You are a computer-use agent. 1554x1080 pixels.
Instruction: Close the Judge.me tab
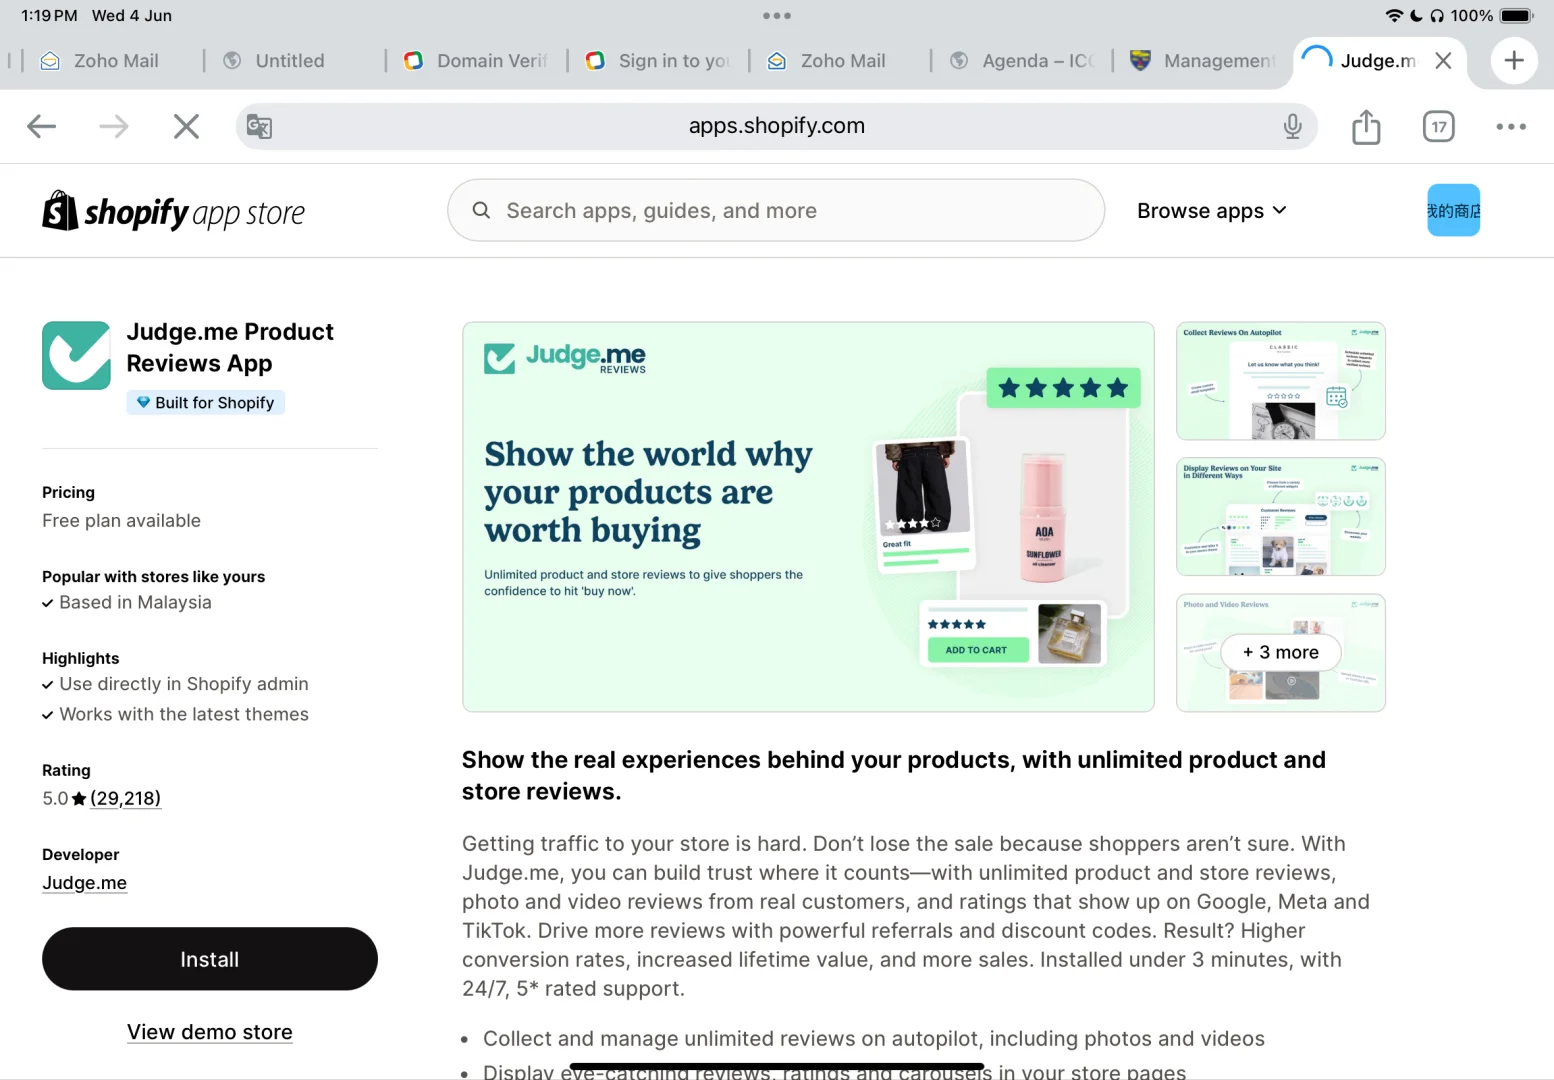click(1443, 61)
